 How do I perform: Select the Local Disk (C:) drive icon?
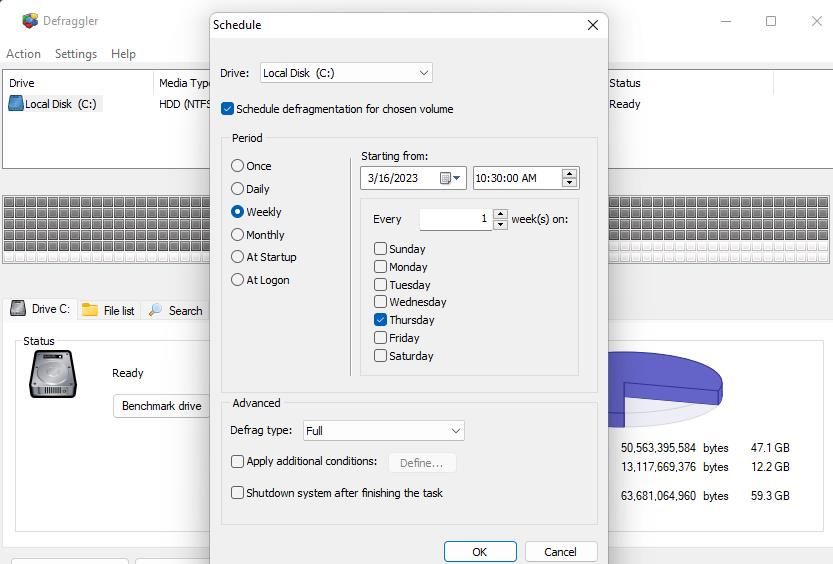click(16, 104)
